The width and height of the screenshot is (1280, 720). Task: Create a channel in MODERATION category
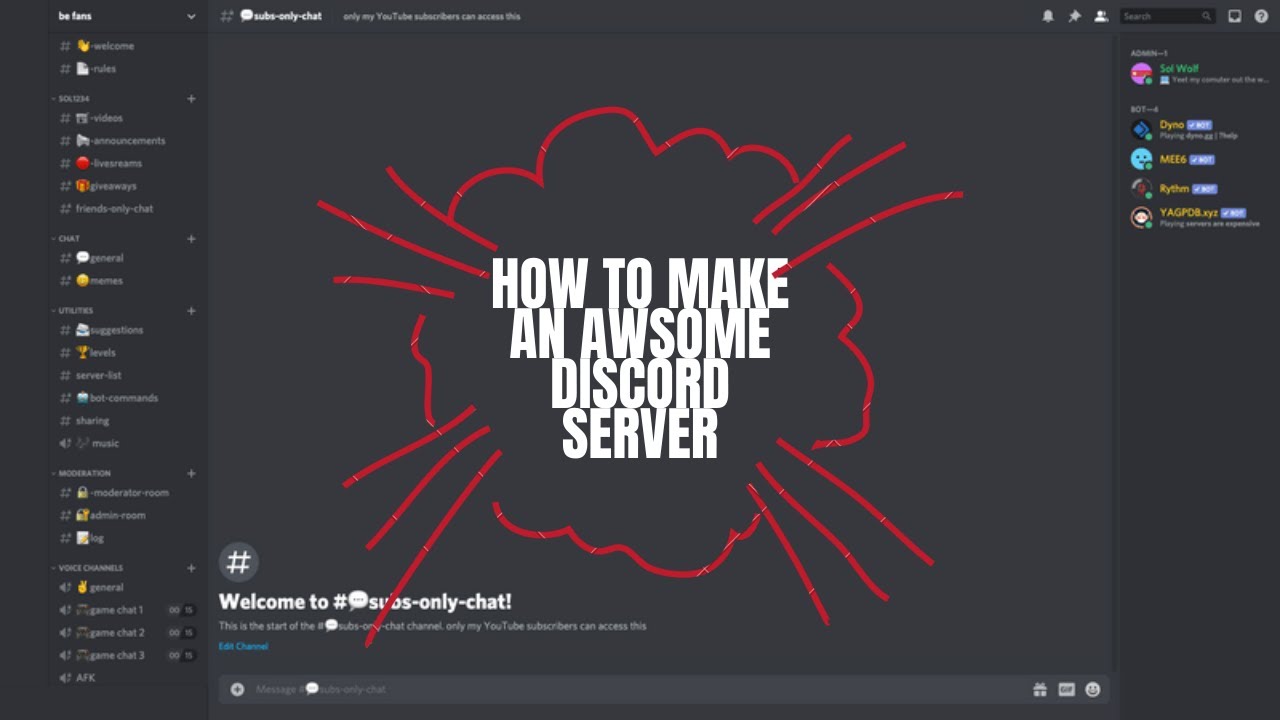point(191,473)
